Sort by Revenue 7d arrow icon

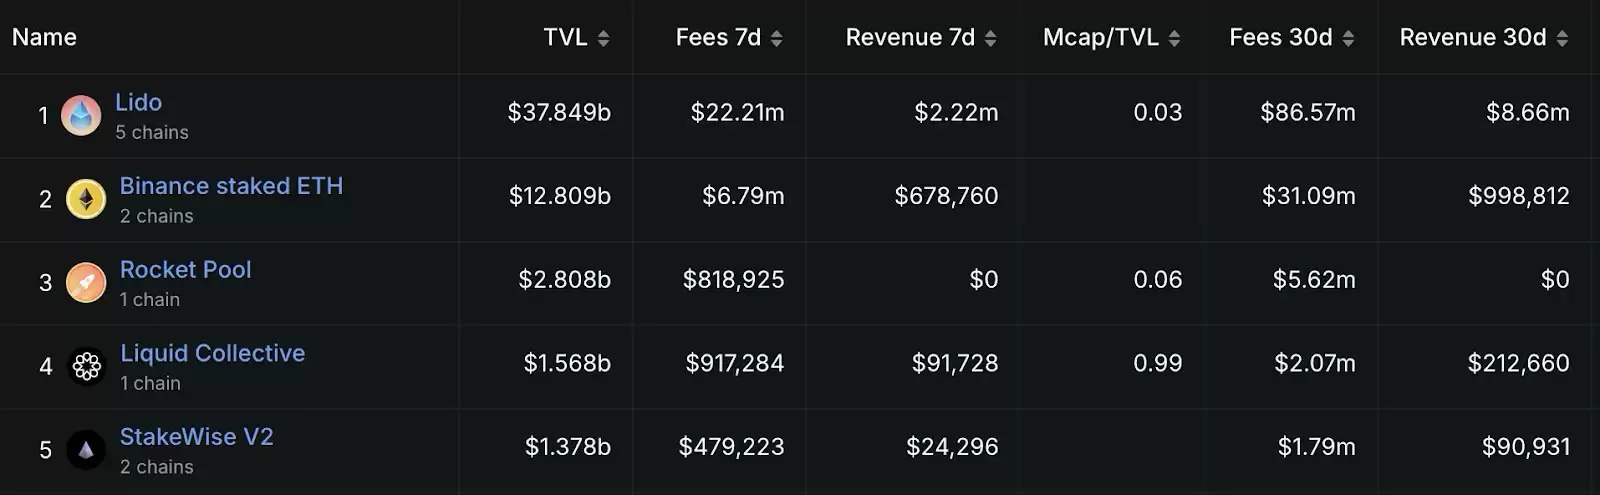[990, 38]
